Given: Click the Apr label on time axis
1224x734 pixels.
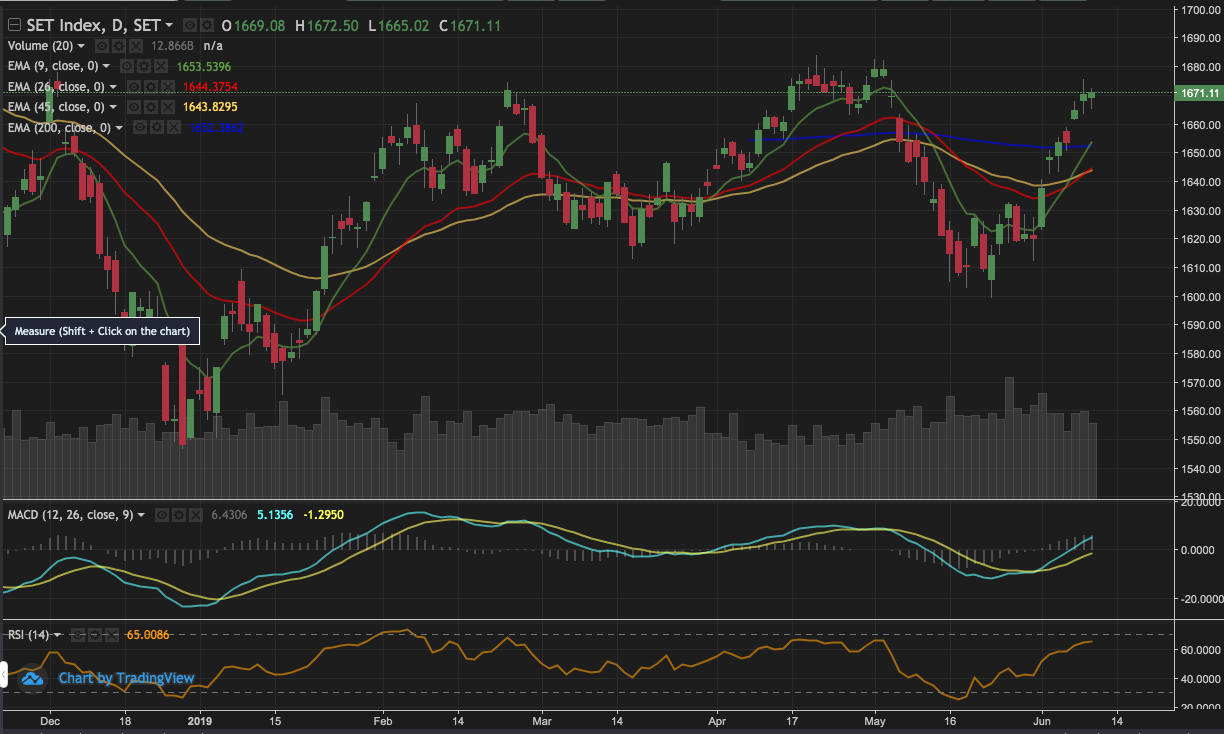Looking at the screenshot, I should pos(716,719).
